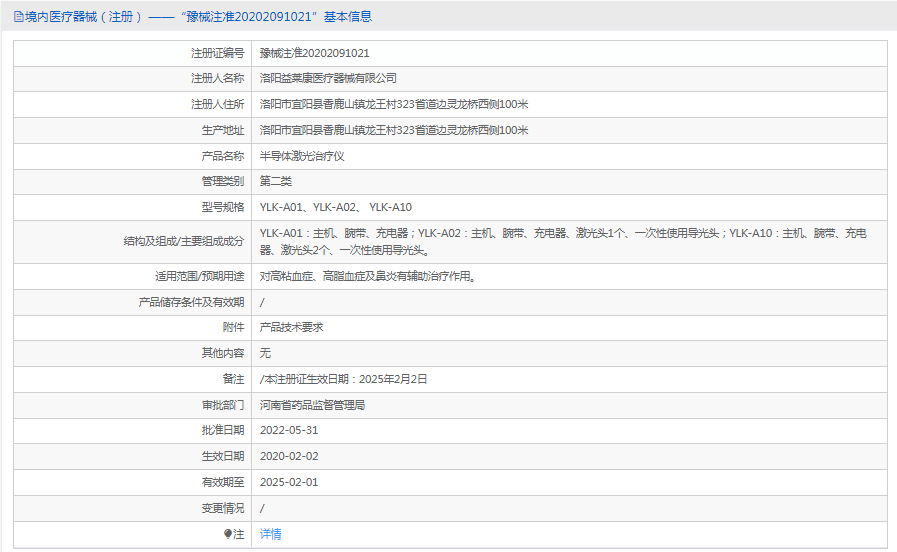This screenshot has width=897, height=552.
Task: Click the 结构及组成/主要组成成分 label
Action: coord(184,241)
